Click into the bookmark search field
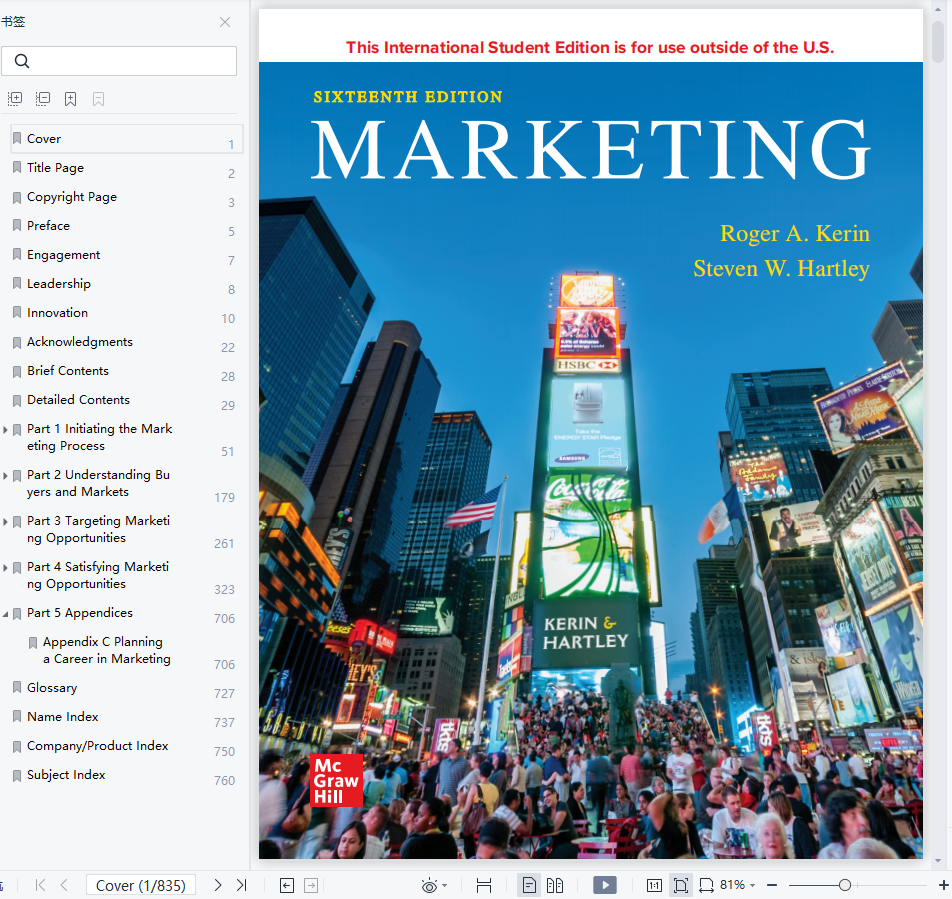This screenshot has width=952, height=899. tap(119, 61)
